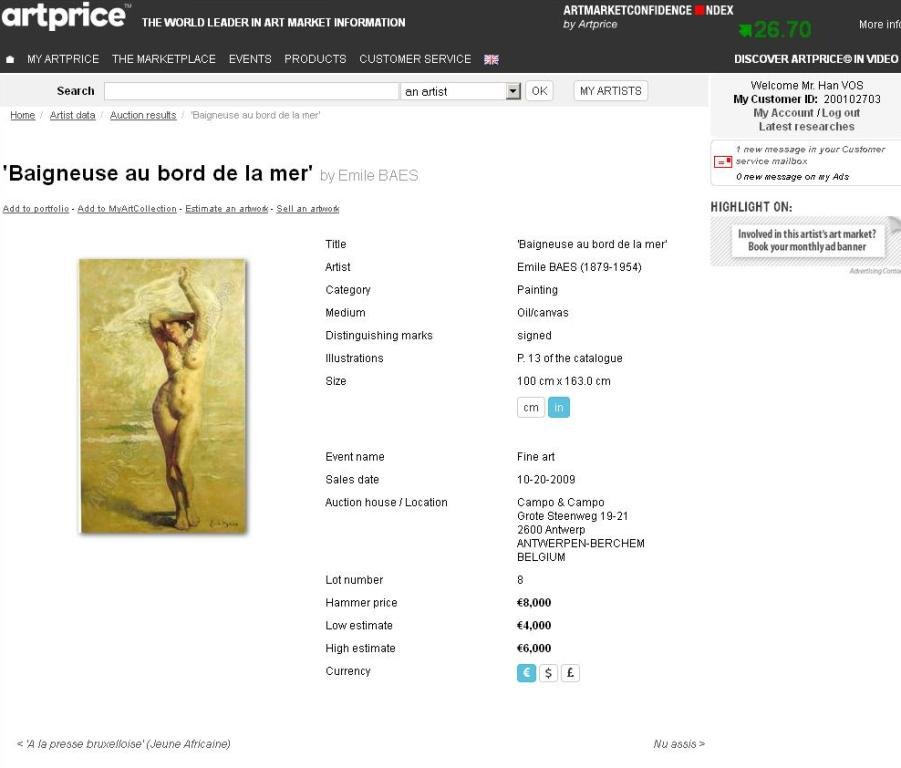Open the PRODUCTS menu
The width and height of the screenshot is (901, 768).
click(x=315, y=59)
